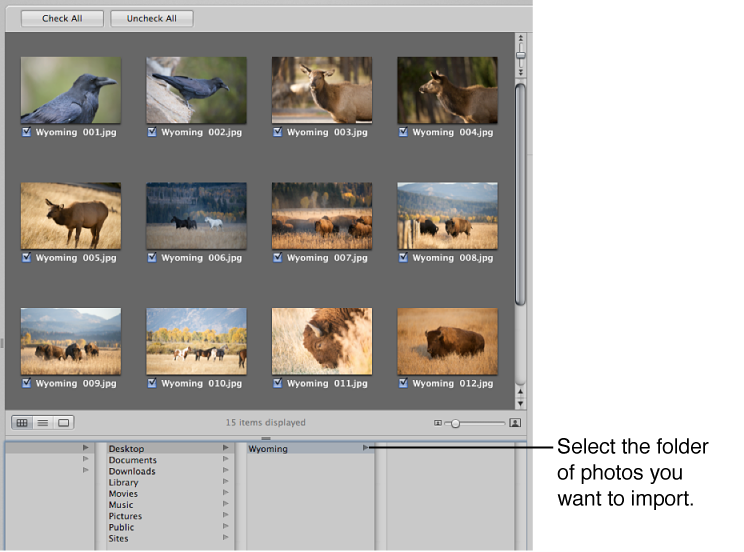The width and height of the screenshot is (744, 552).
Task: Select the Sites folder
Action: click(x=170, y=538)
